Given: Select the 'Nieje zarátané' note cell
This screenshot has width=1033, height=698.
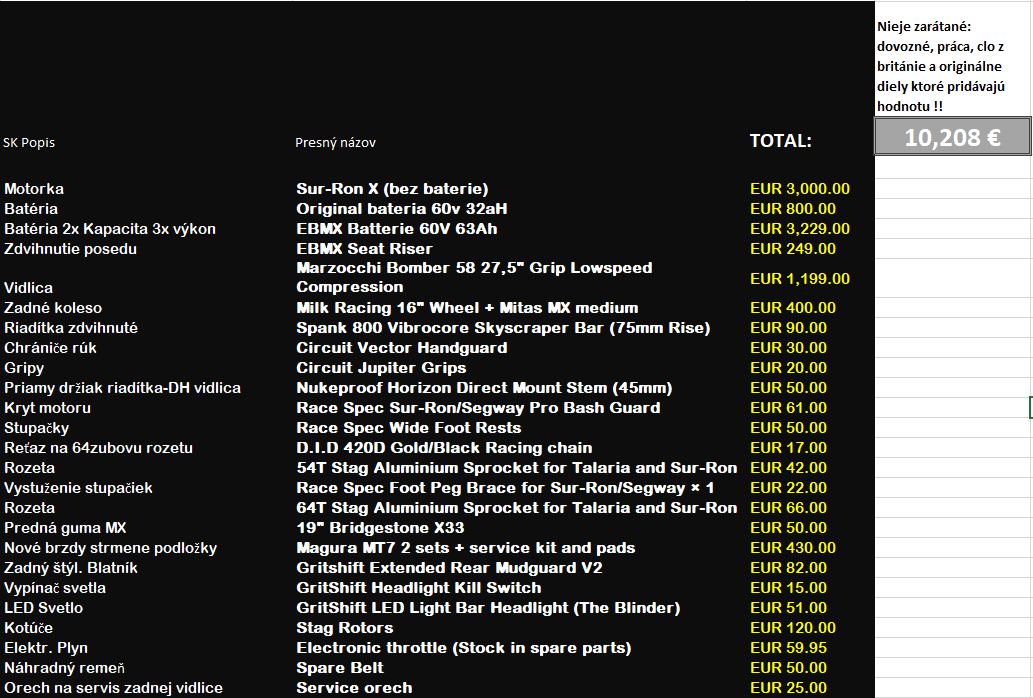Looking at the screenshot, I should pos(953,66).
